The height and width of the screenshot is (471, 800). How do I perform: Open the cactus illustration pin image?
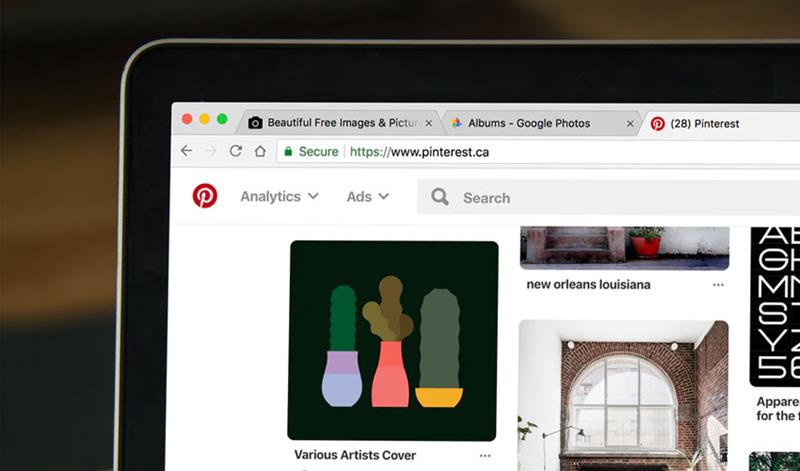click(393, 340)
